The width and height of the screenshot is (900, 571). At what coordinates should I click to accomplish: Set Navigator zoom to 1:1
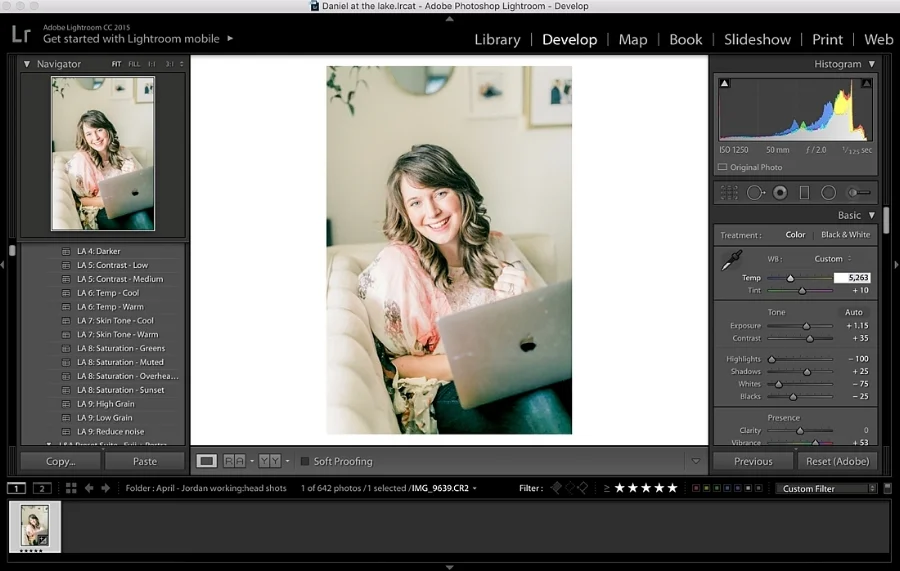point(152,64)
